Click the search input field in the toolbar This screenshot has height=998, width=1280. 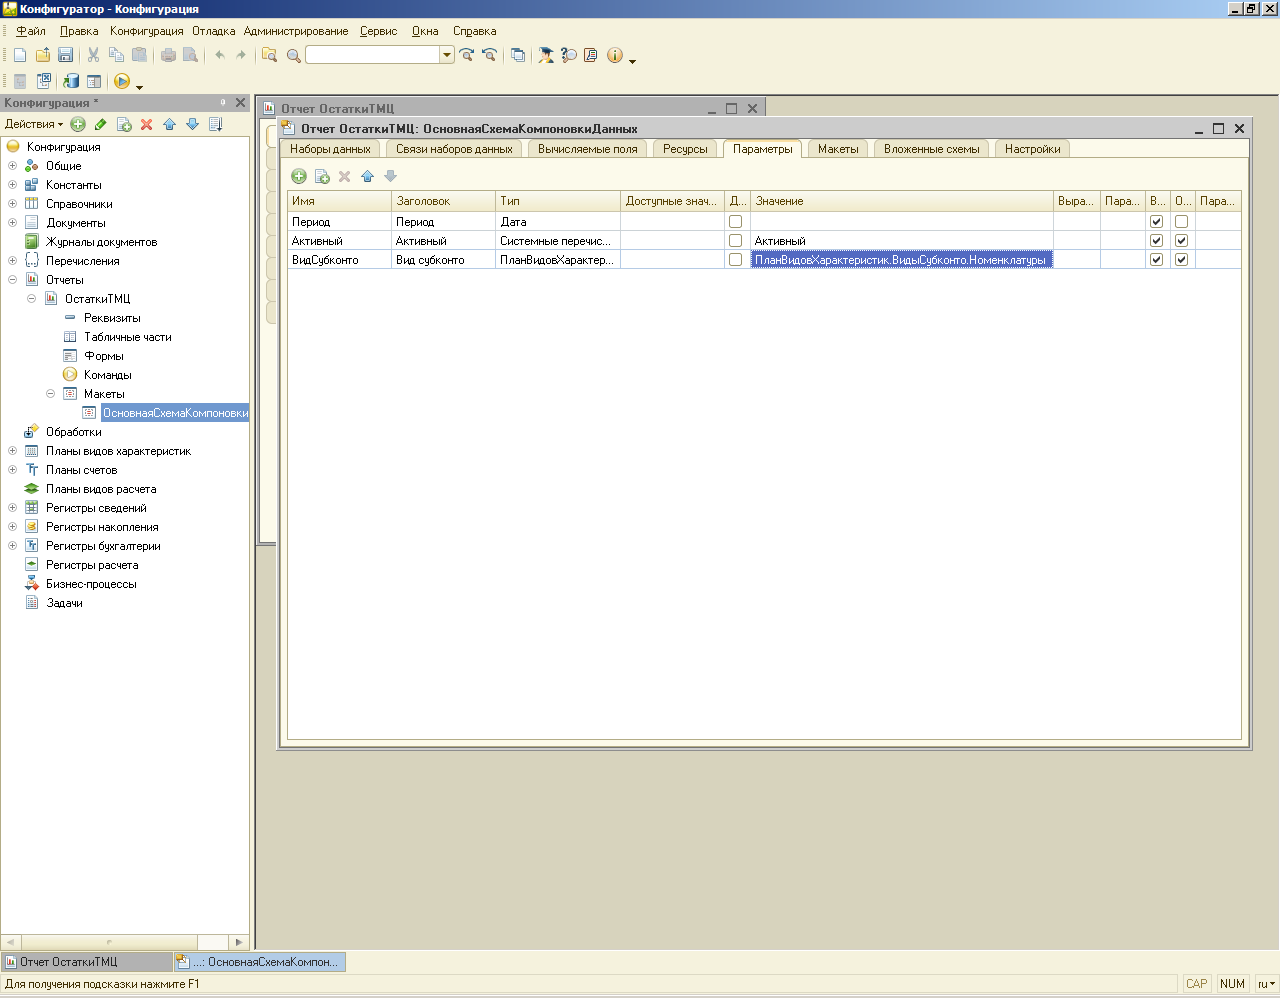click(372, 55)
